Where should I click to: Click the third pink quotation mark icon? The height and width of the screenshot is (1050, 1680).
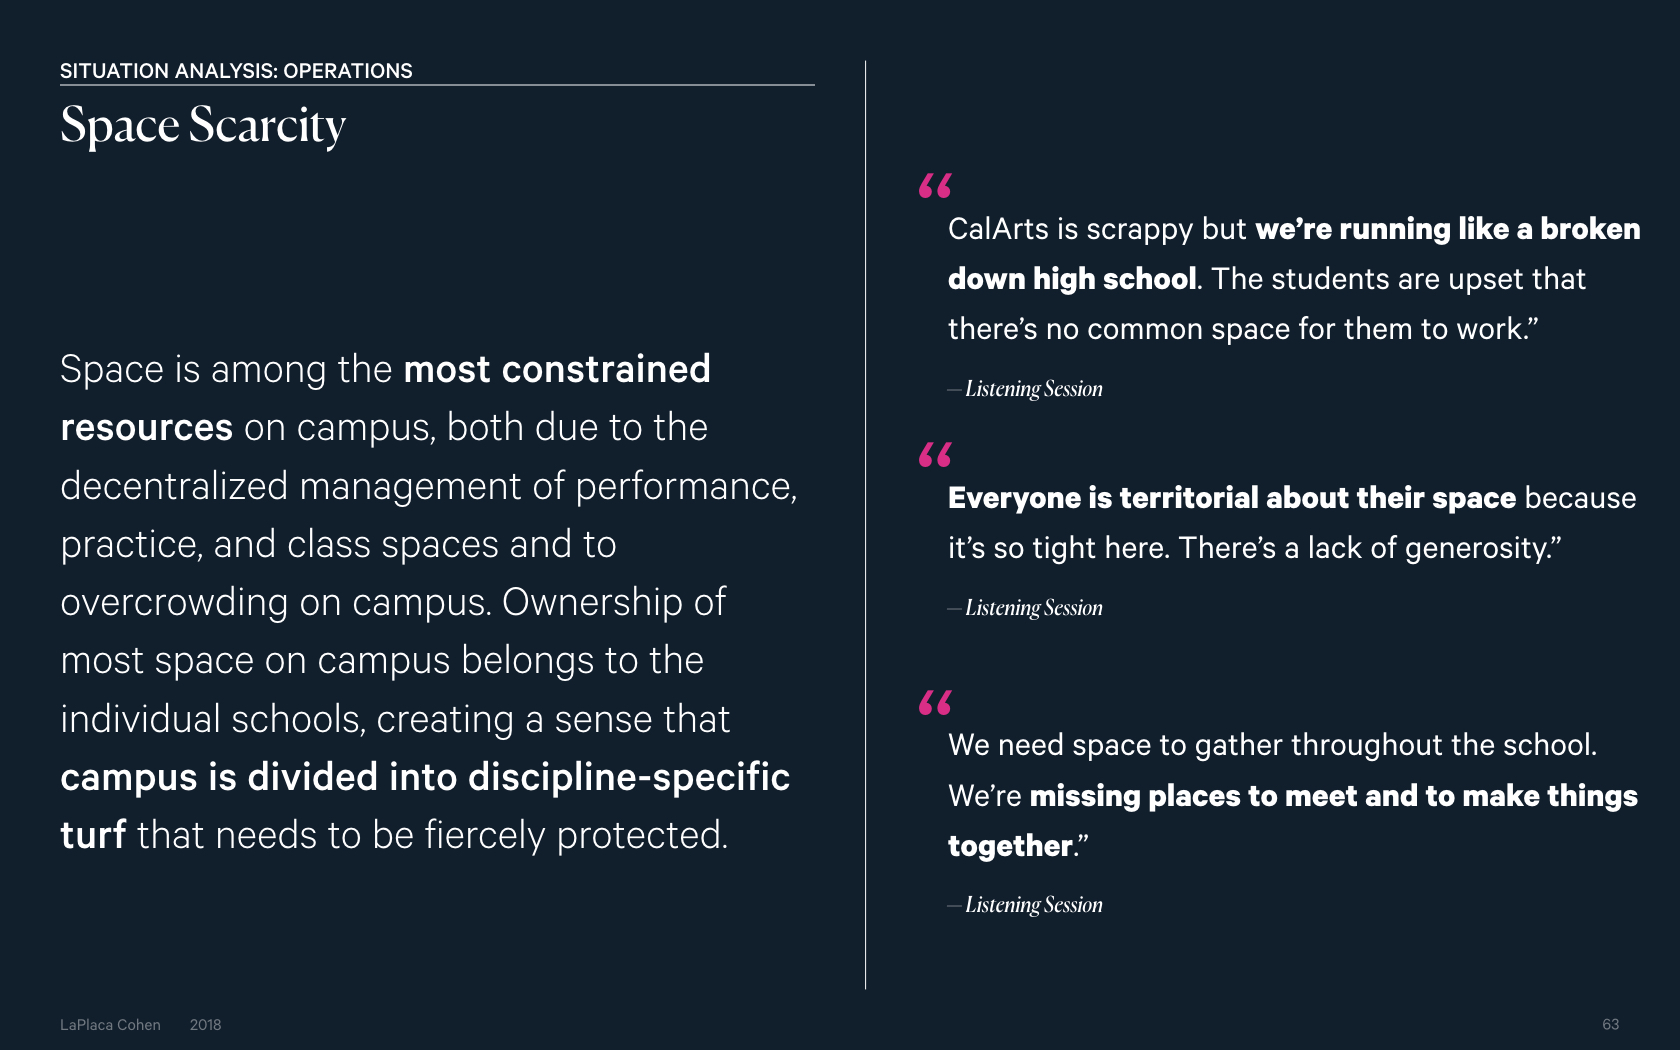[935, 703]
